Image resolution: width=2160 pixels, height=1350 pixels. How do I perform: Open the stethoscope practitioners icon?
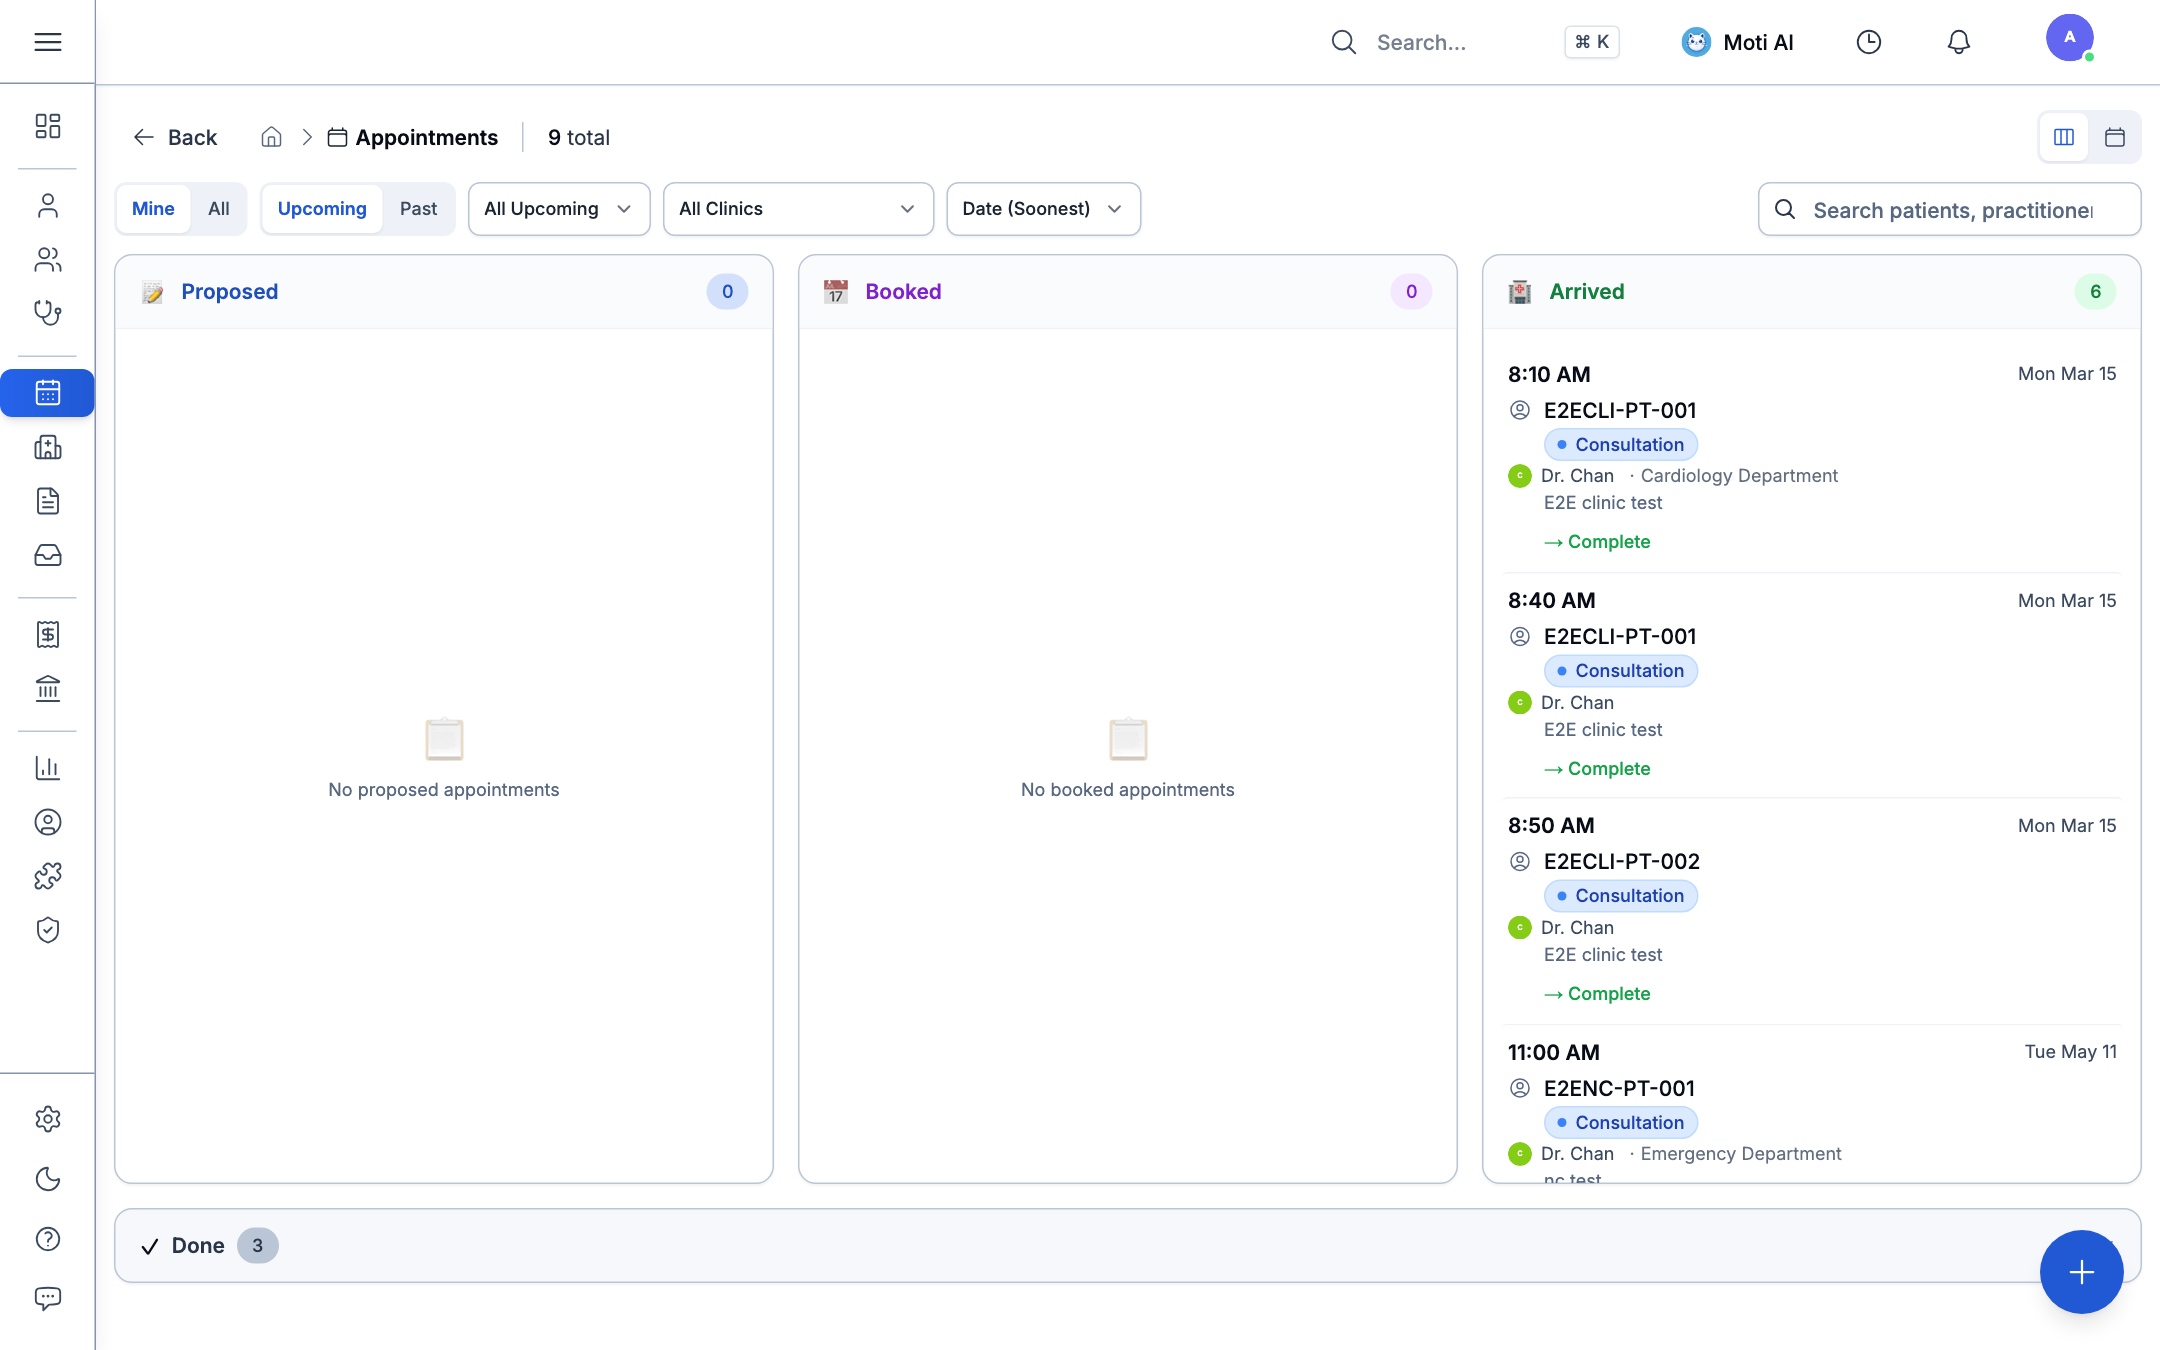47,313
